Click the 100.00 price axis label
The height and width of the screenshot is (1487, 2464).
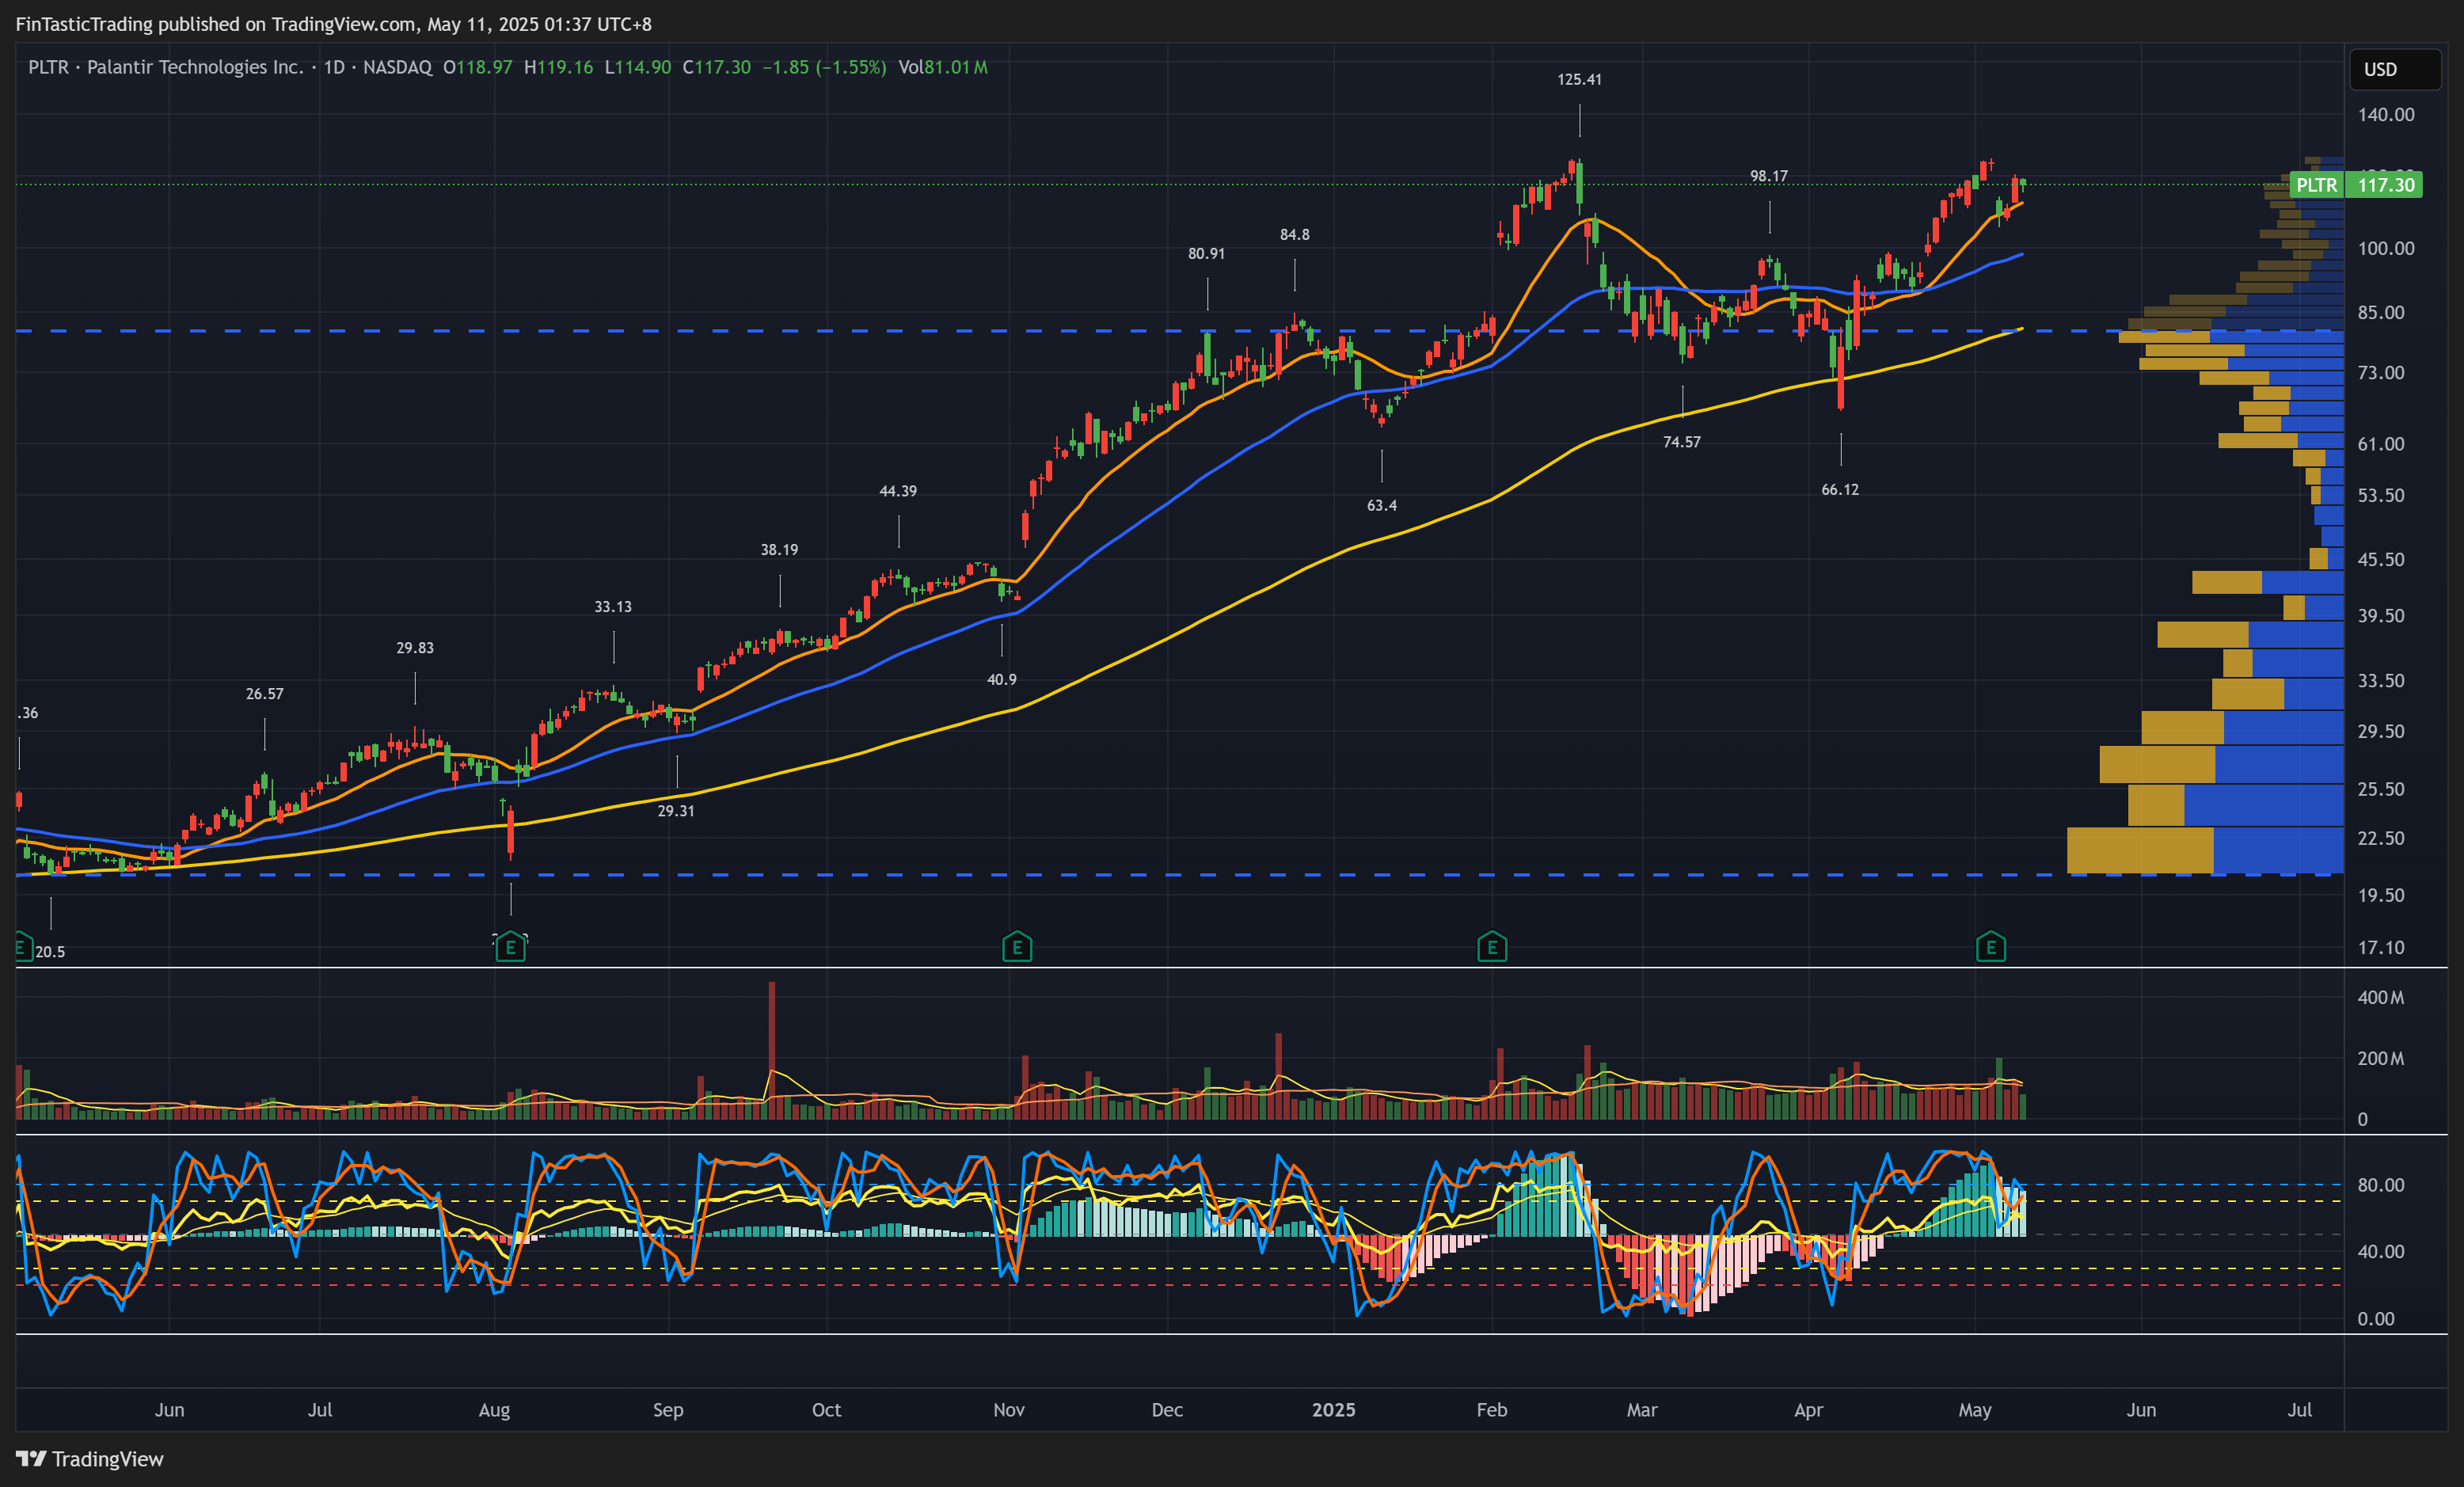[x=2386, y=248]
